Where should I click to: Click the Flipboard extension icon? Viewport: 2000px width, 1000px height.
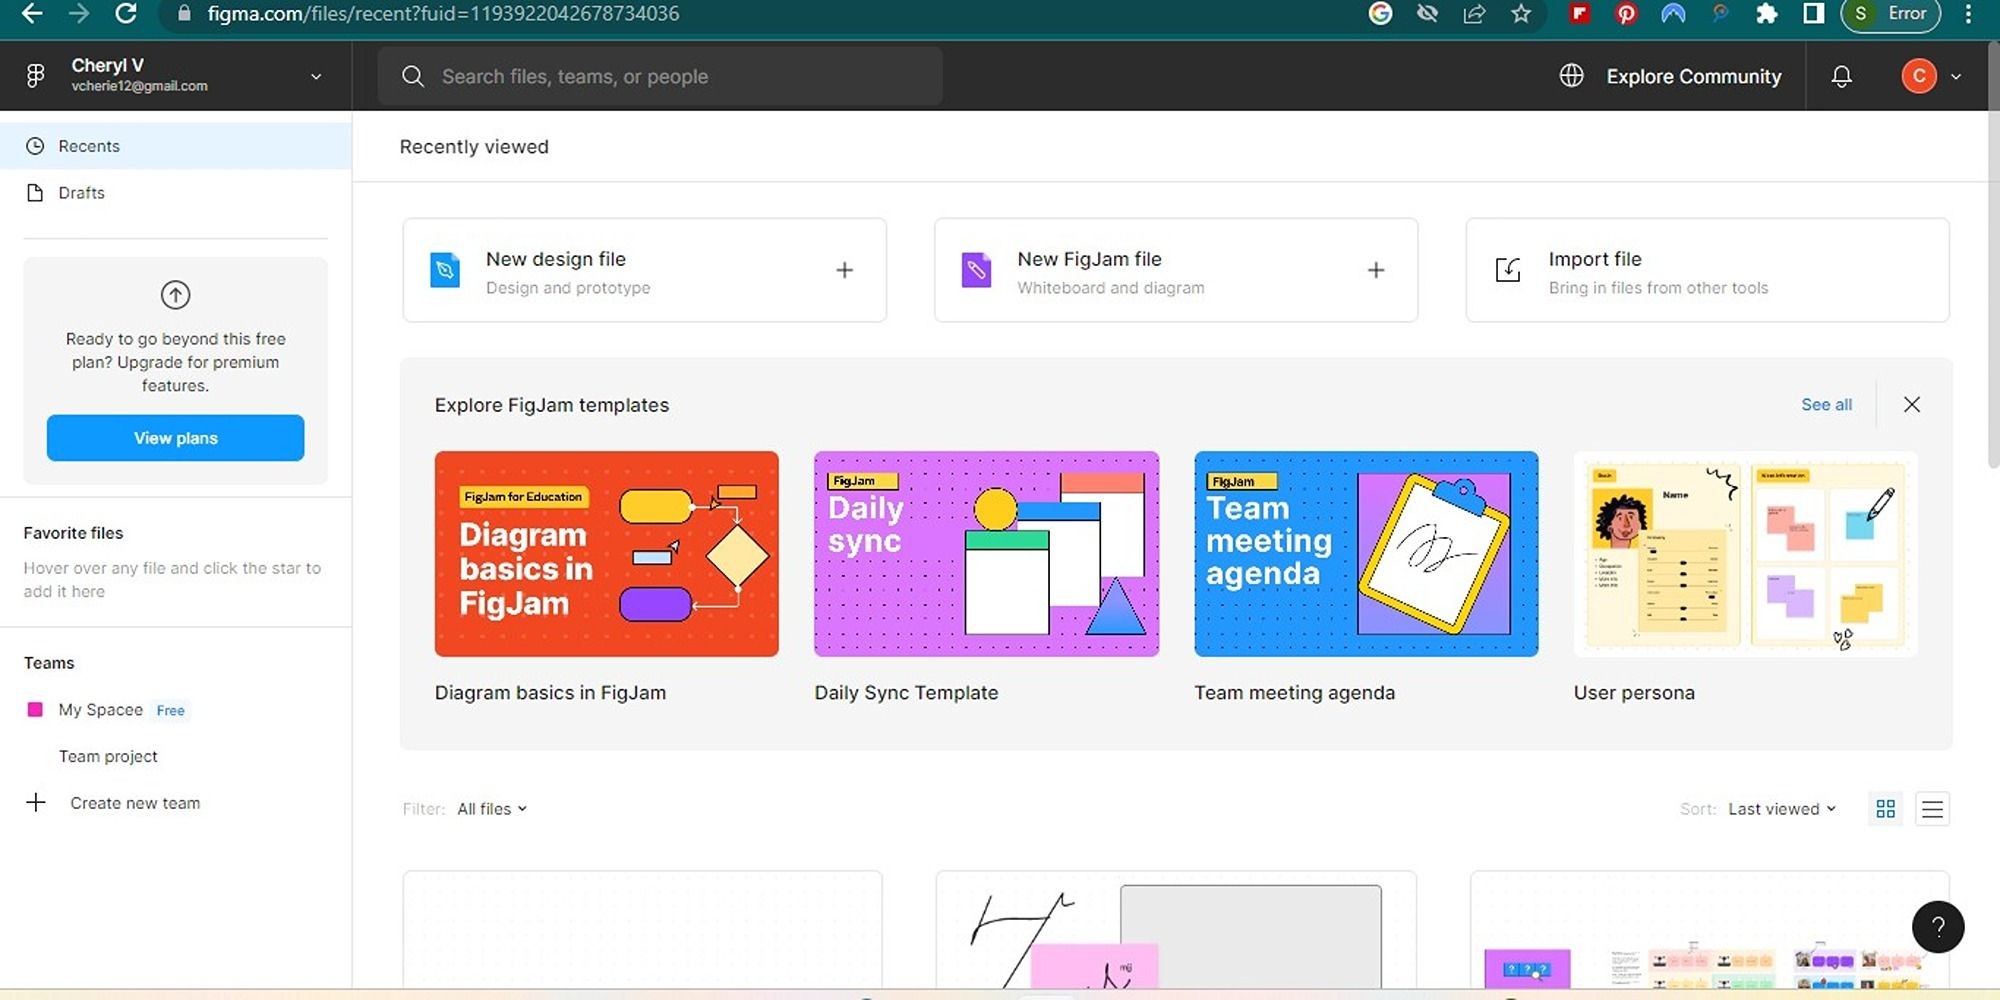(1579, 13)
